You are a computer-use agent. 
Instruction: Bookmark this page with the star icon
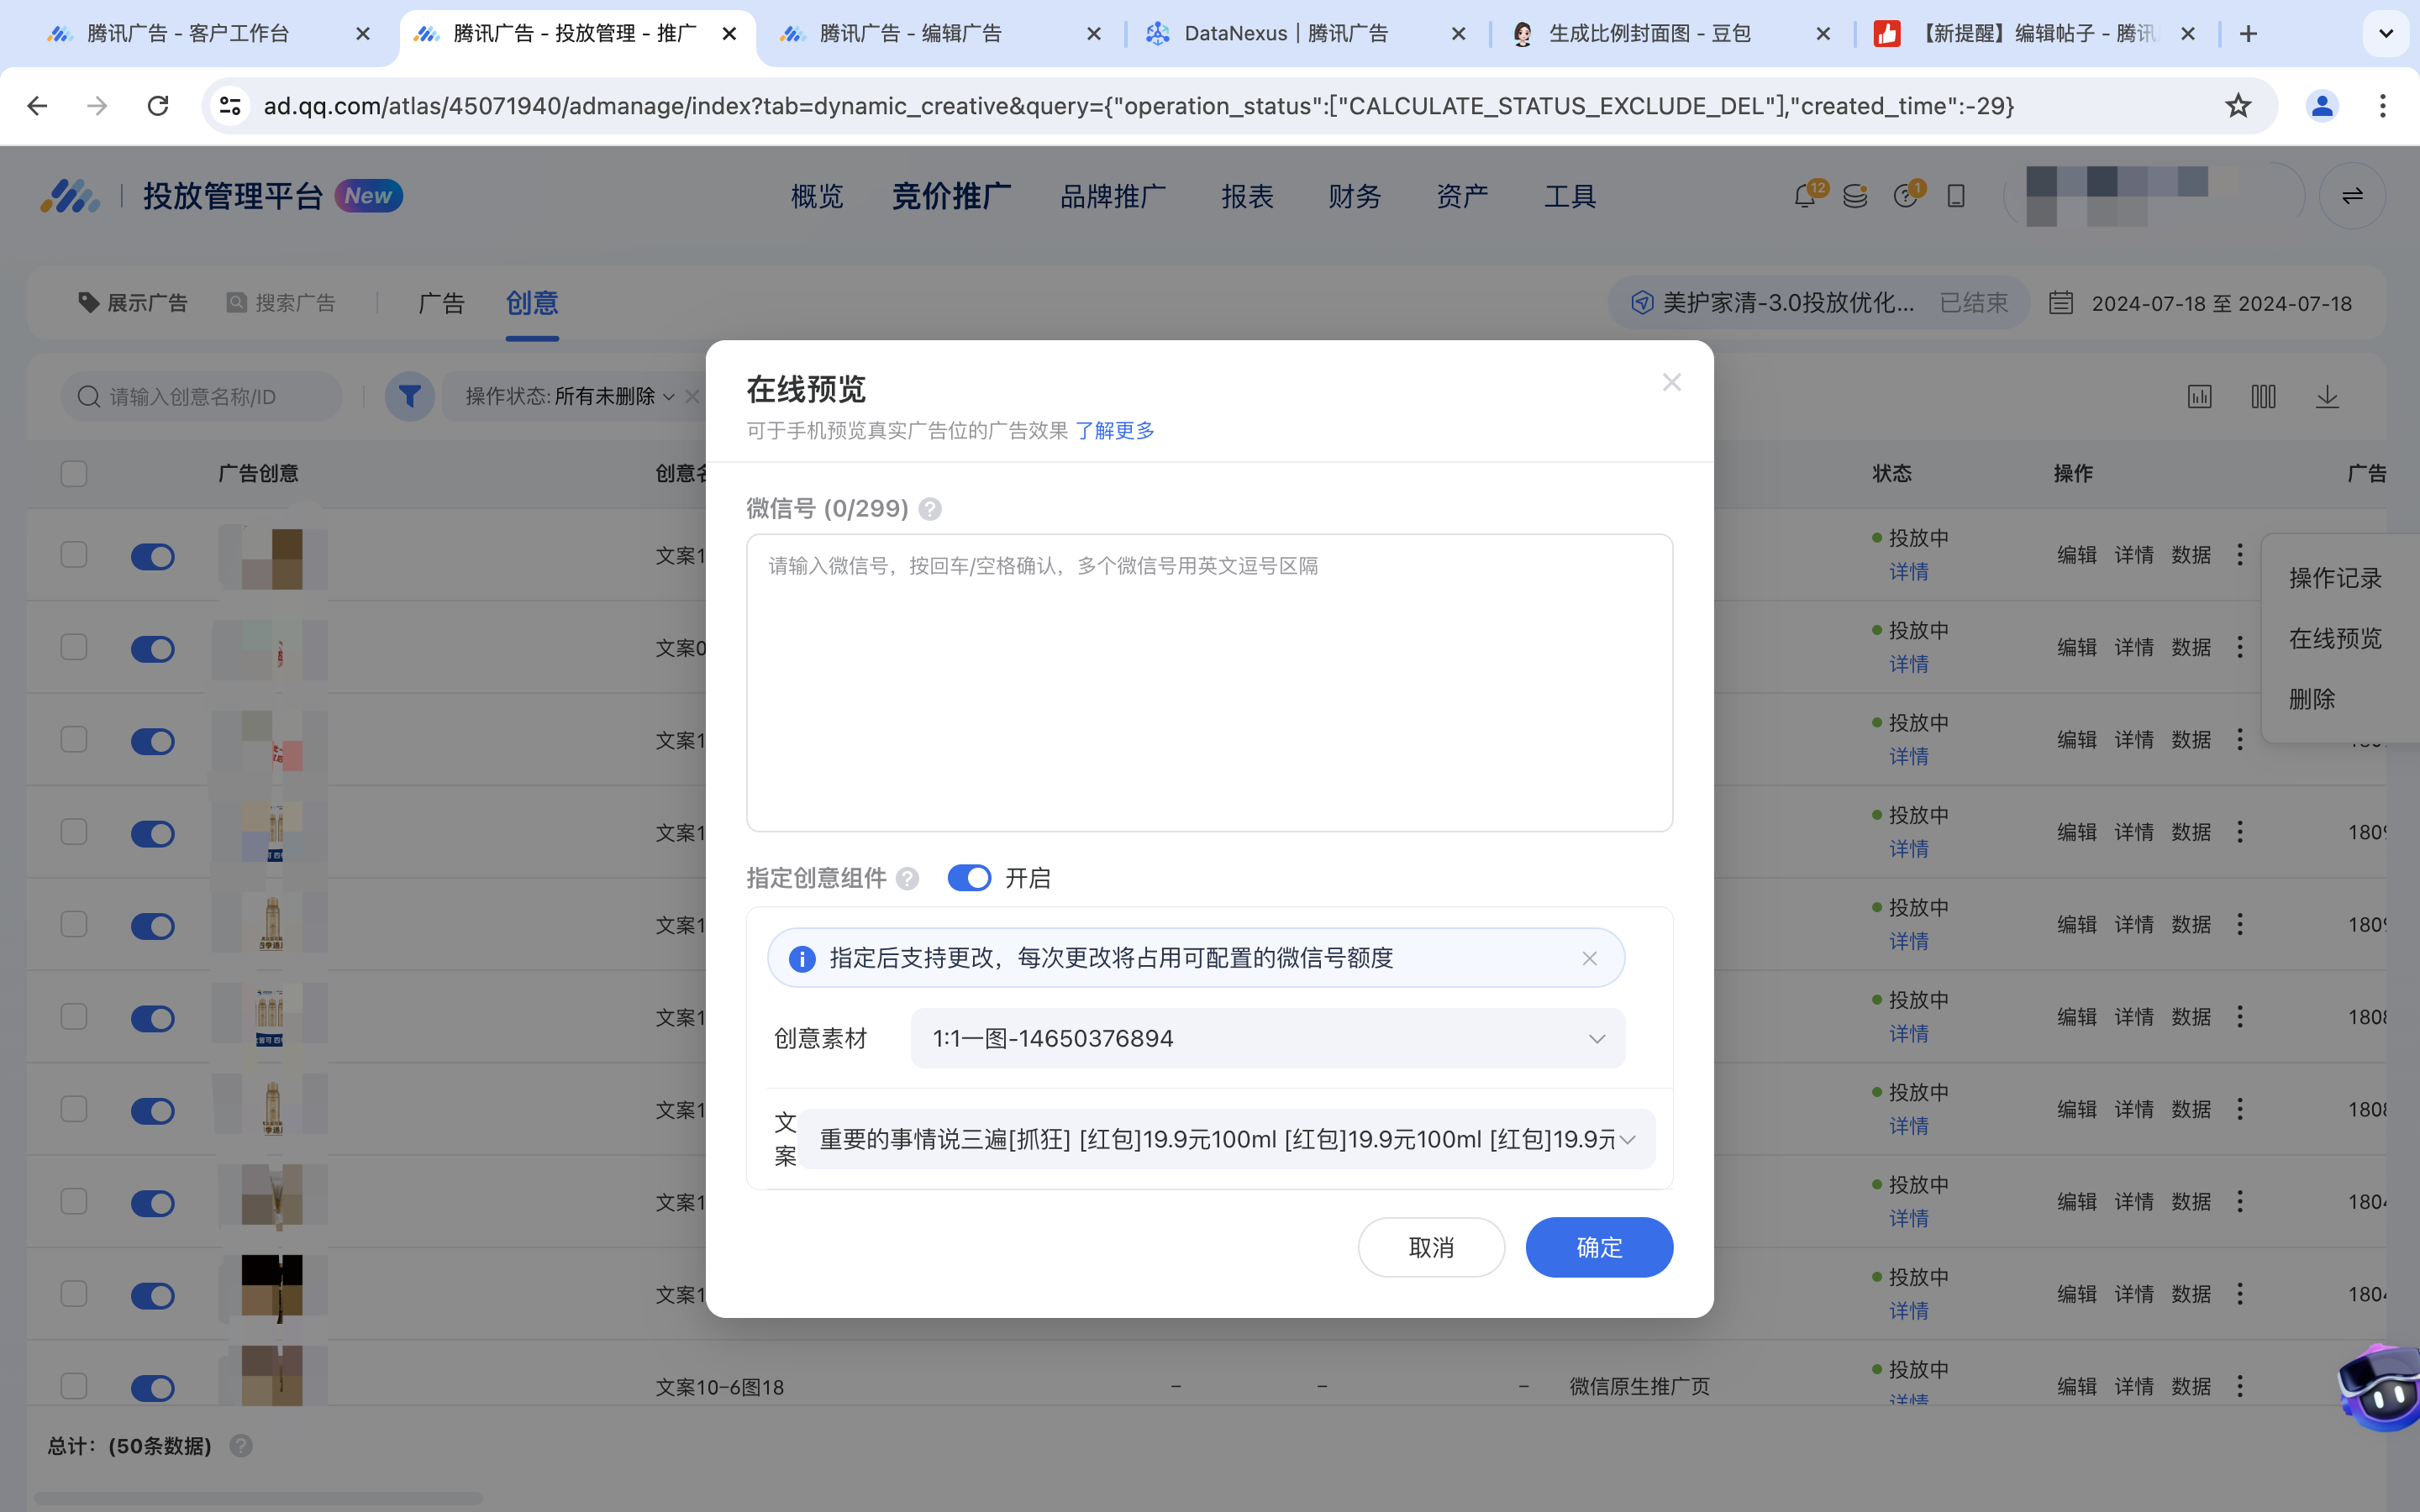pos(2238,106)
